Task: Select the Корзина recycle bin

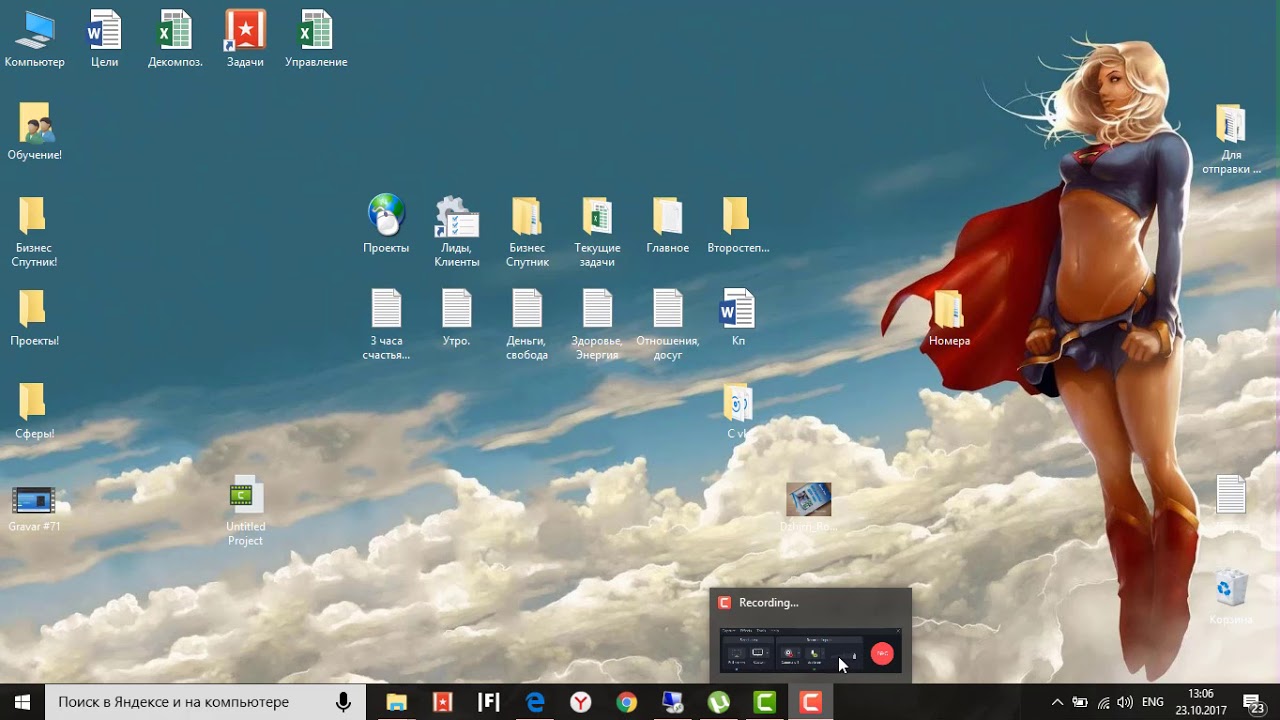Action: (x=1231, y=596)
